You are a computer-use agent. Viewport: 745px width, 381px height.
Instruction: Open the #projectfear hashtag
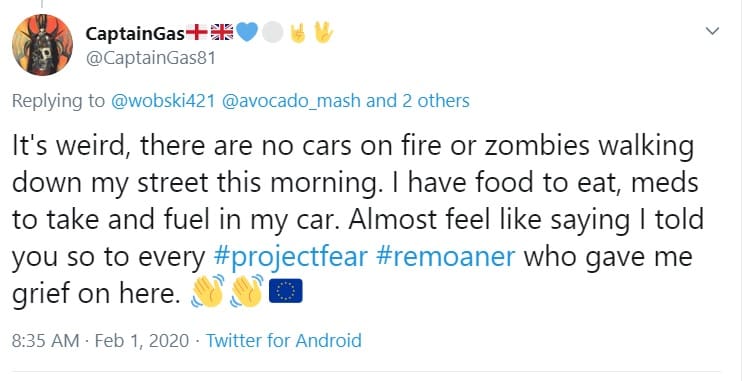(290, 257)
